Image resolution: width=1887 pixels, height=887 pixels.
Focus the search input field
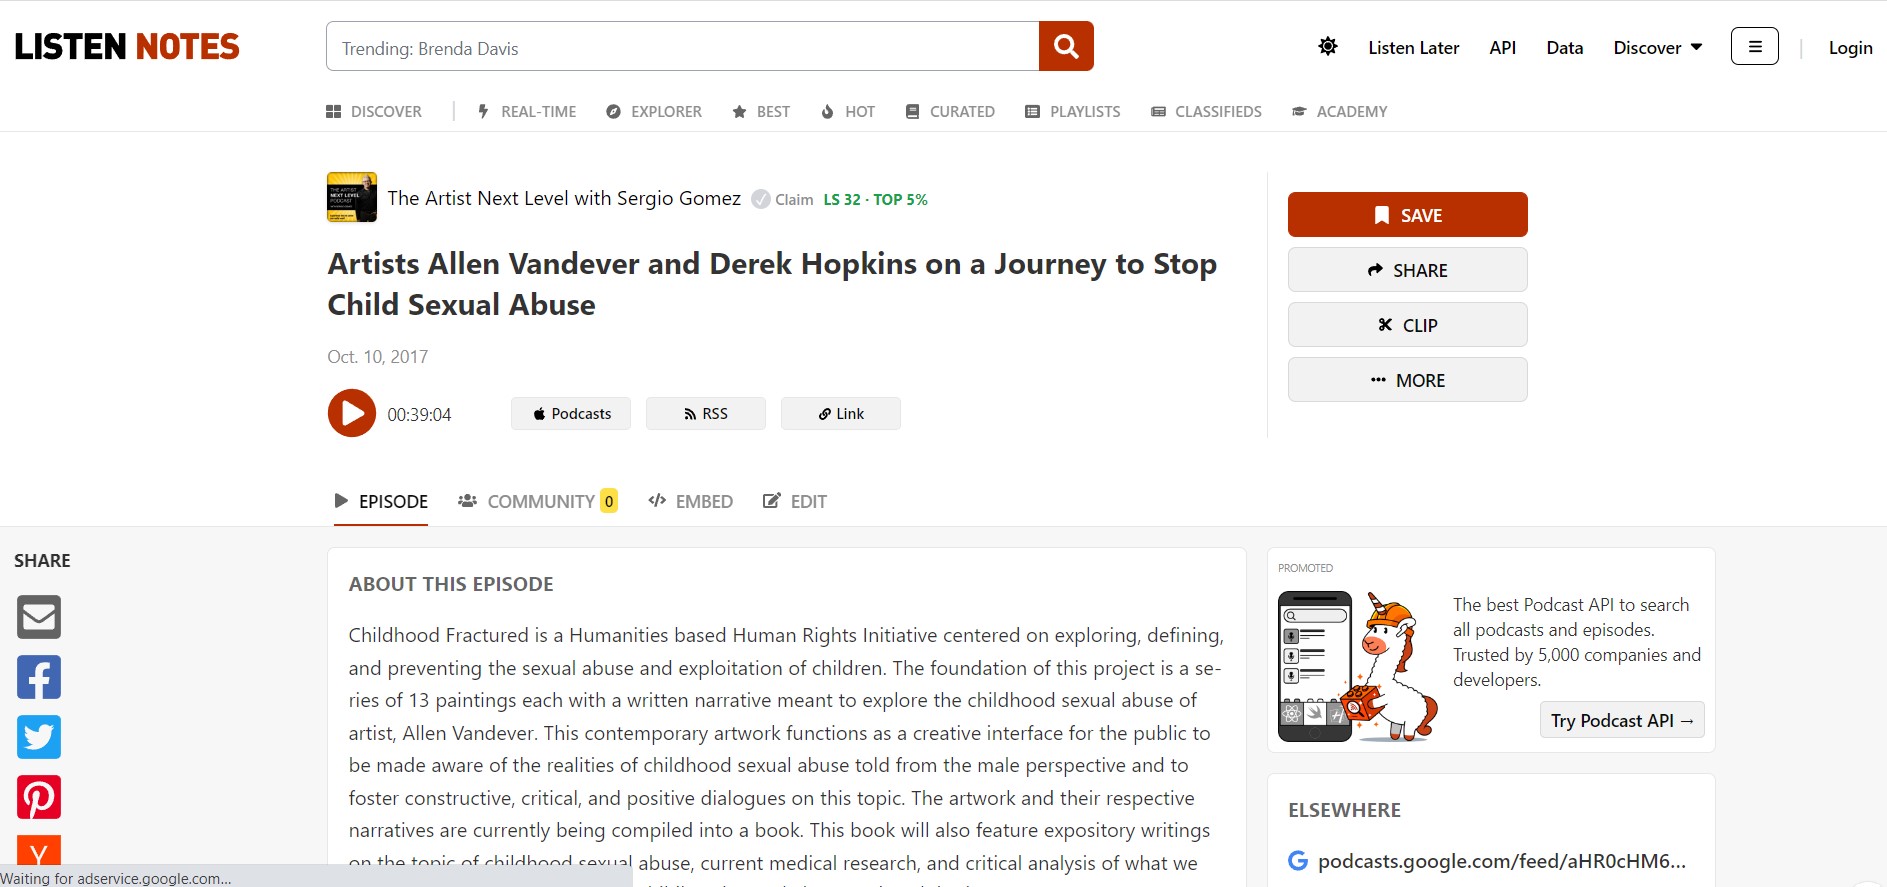682,48
